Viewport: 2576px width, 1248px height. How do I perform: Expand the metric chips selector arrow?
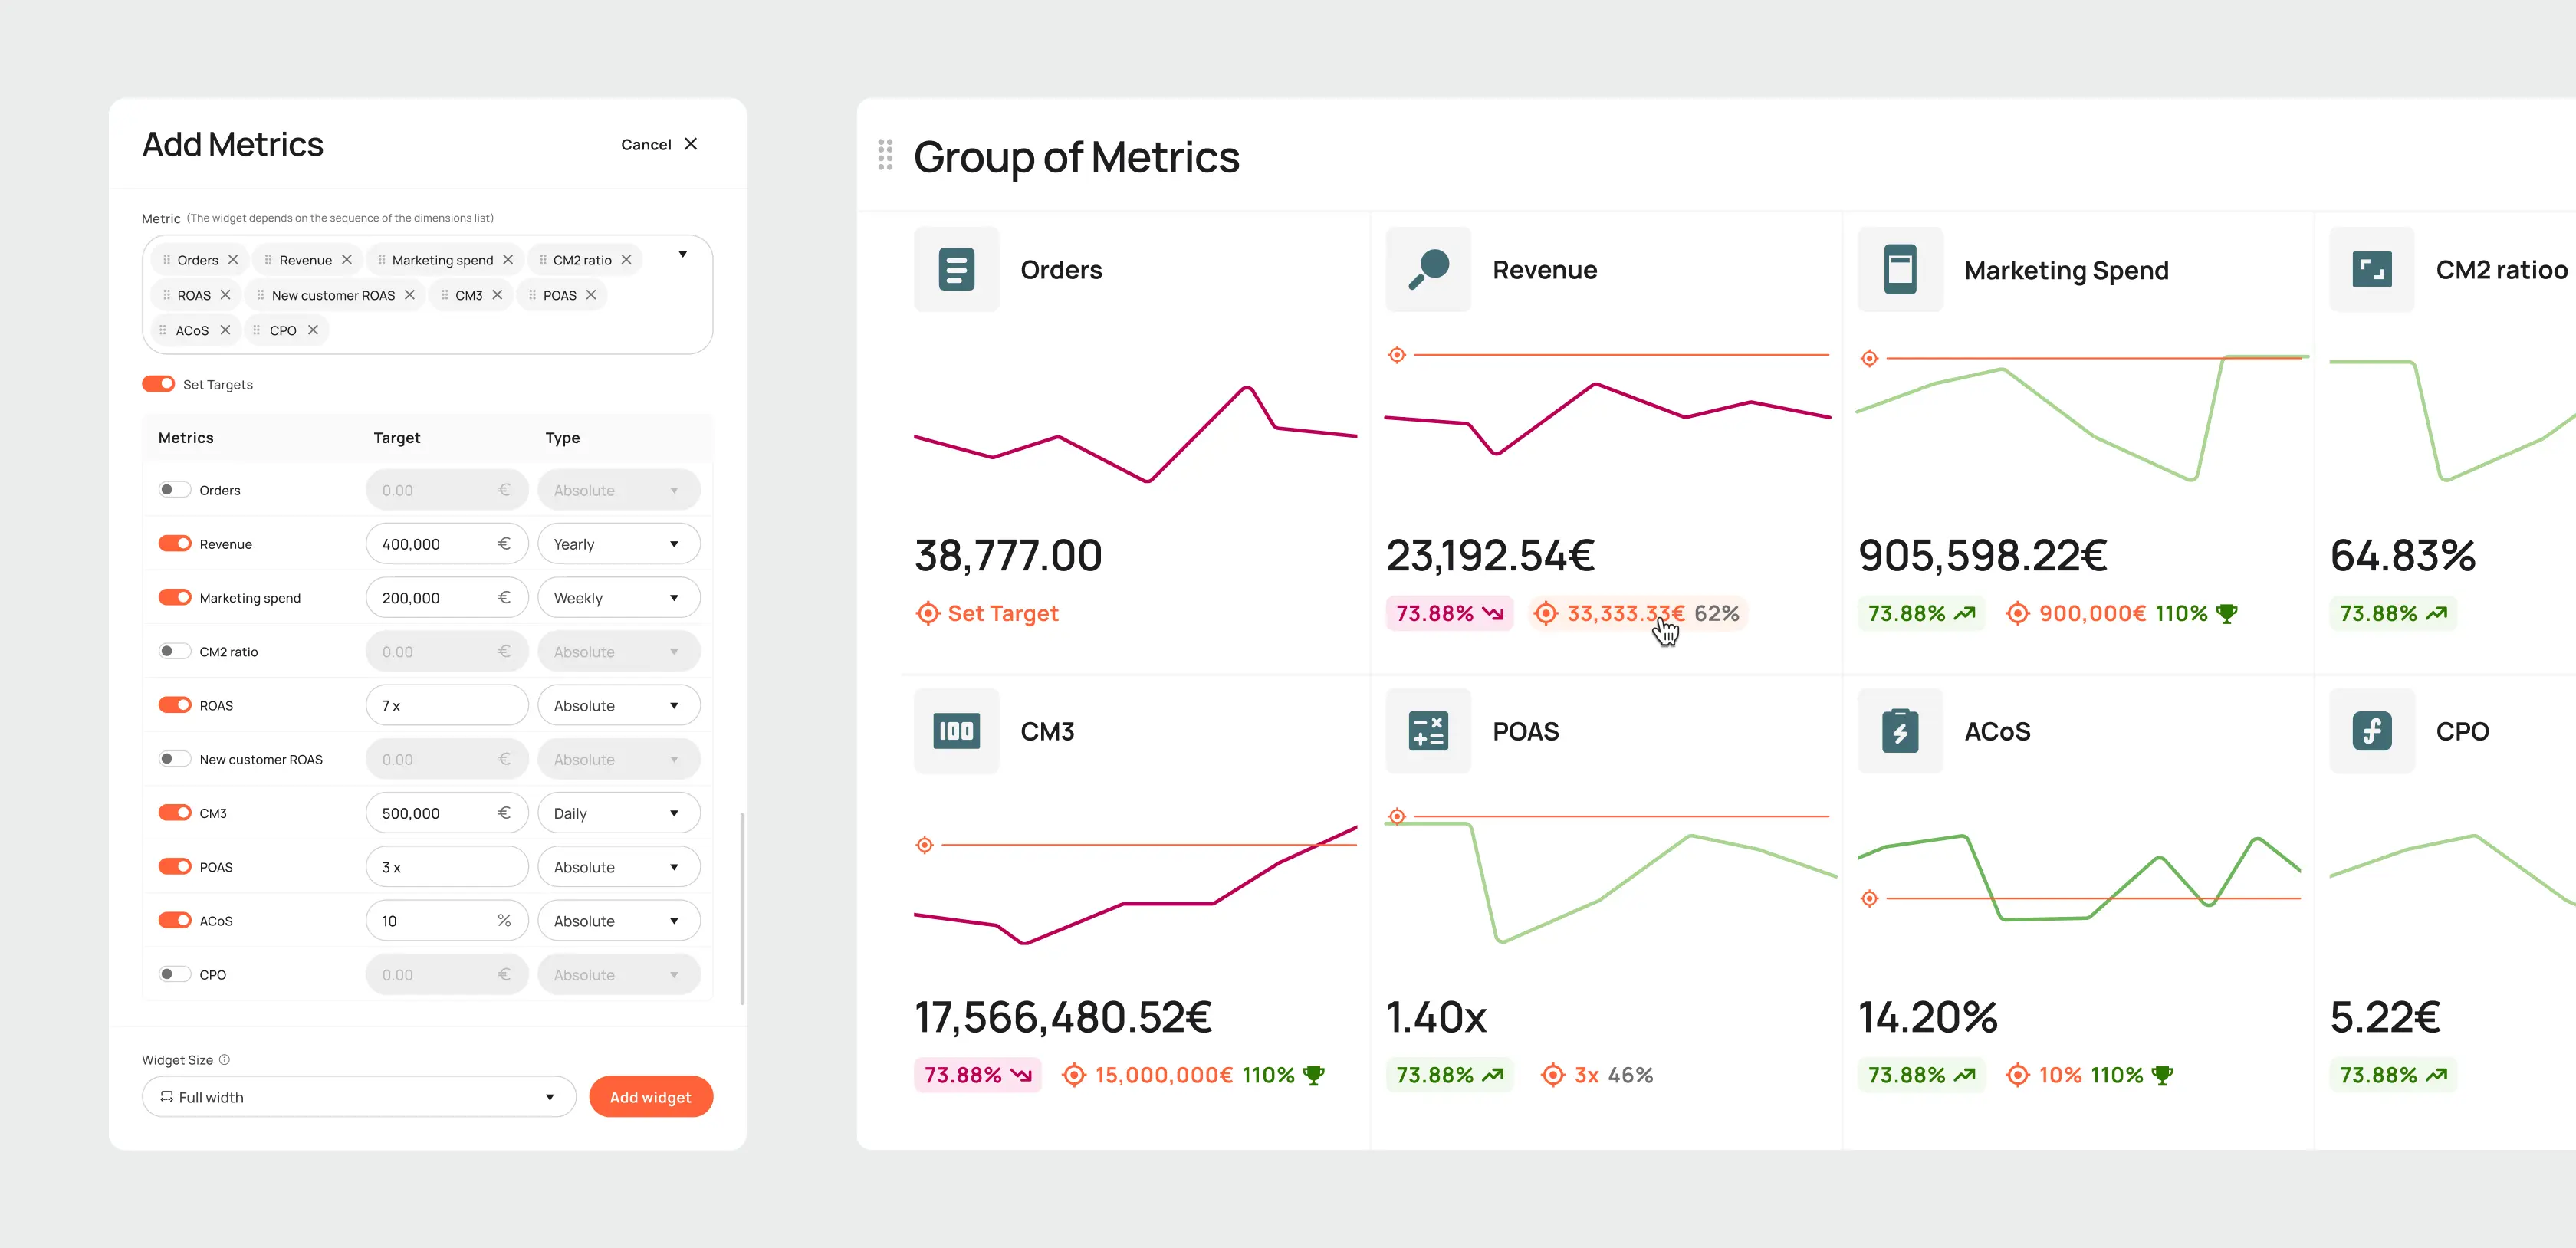tap(683, 255)
